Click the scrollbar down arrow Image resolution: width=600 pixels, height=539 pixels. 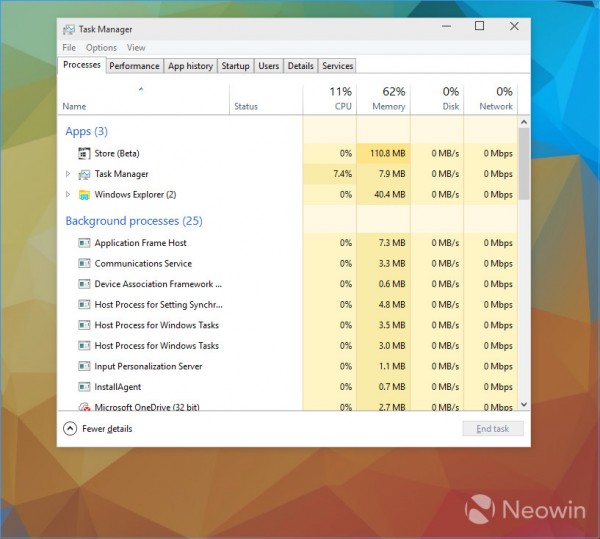pyautogui.click(x=524, y=404)
